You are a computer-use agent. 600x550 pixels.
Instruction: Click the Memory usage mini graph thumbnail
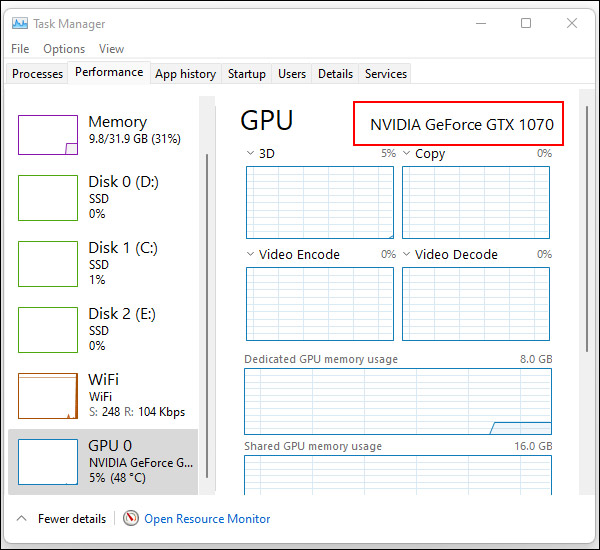click(48, 135)
